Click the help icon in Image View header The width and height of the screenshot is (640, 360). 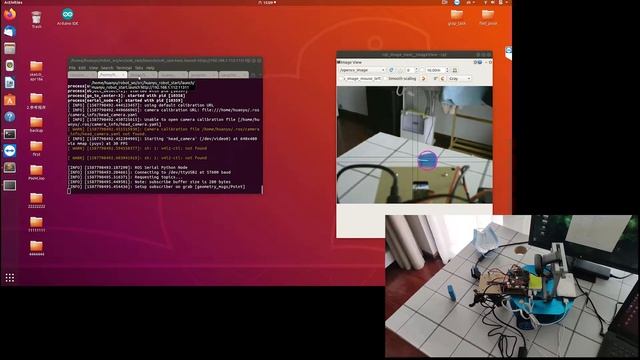coord(480,62)
